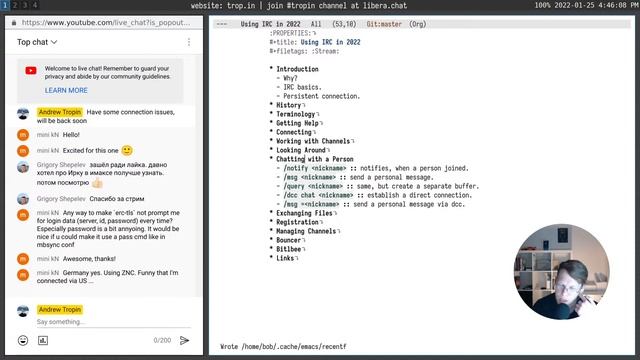Expand the Exchanging Files heading

pyautogui.click(x=304, y=213)
